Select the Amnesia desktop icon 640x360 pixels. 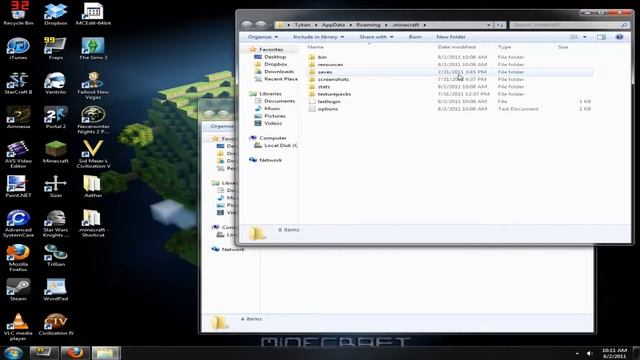pyautogui.click(x=18, y=117)
